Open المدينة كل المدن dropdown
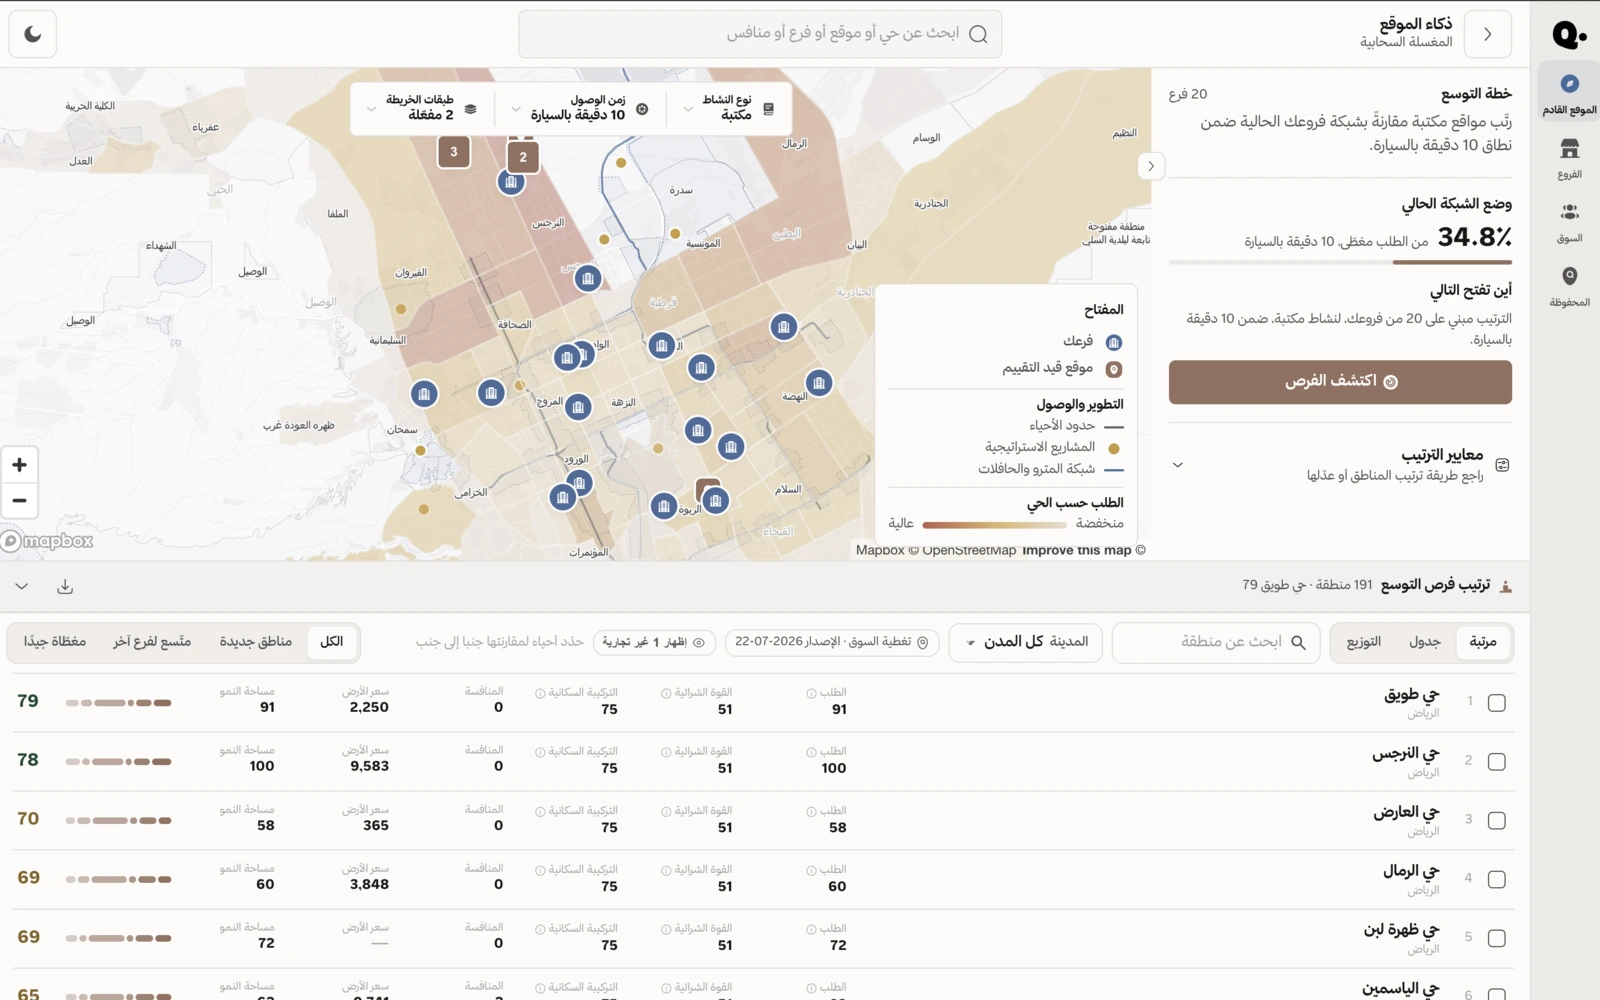 (x=1025, y=642)
